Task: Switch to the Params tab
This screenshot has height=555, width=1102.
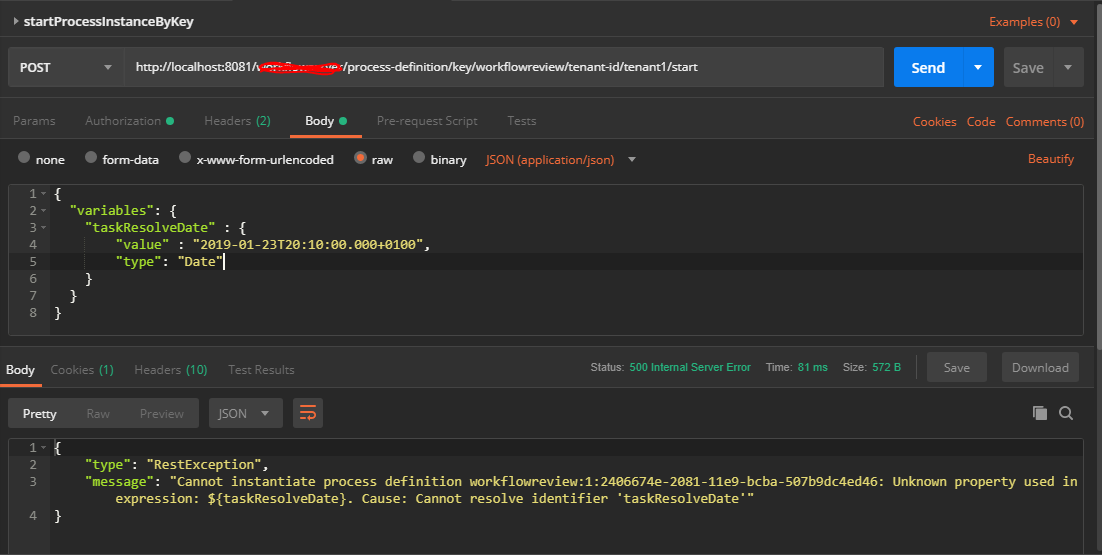Action: (34, 121)
